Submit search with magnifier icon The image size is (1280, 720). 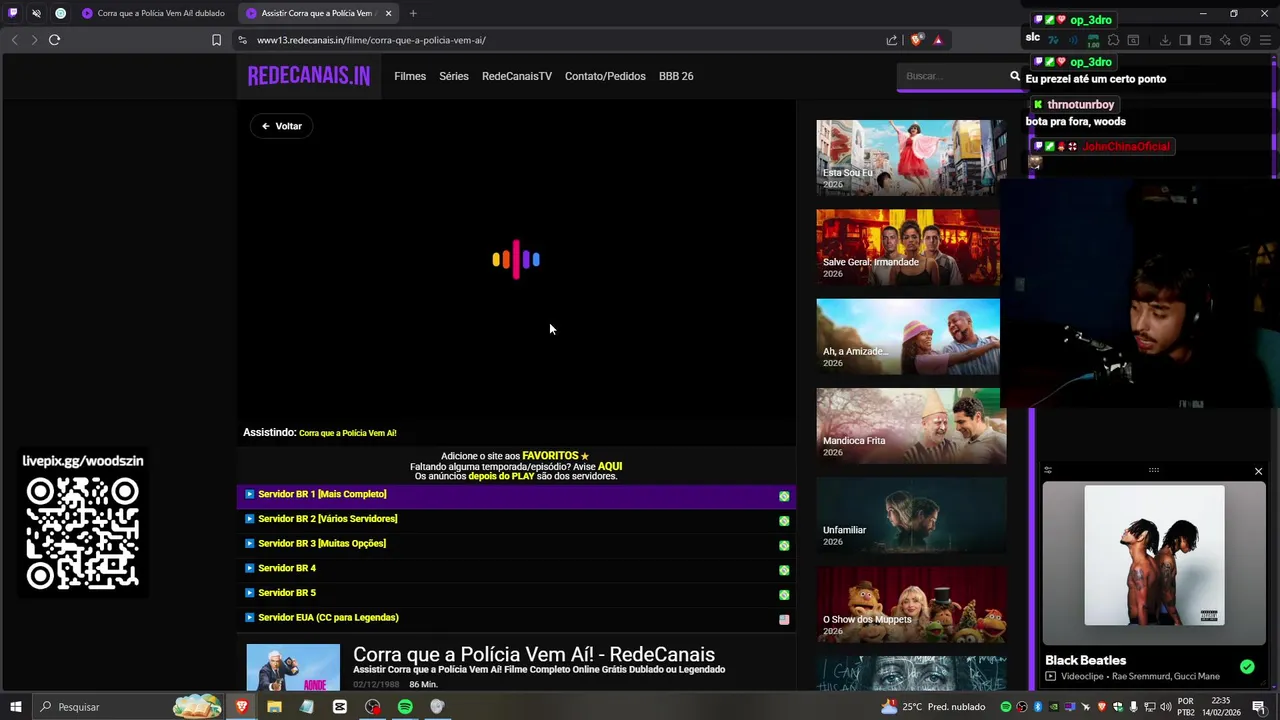click(x=1014, y=76)
